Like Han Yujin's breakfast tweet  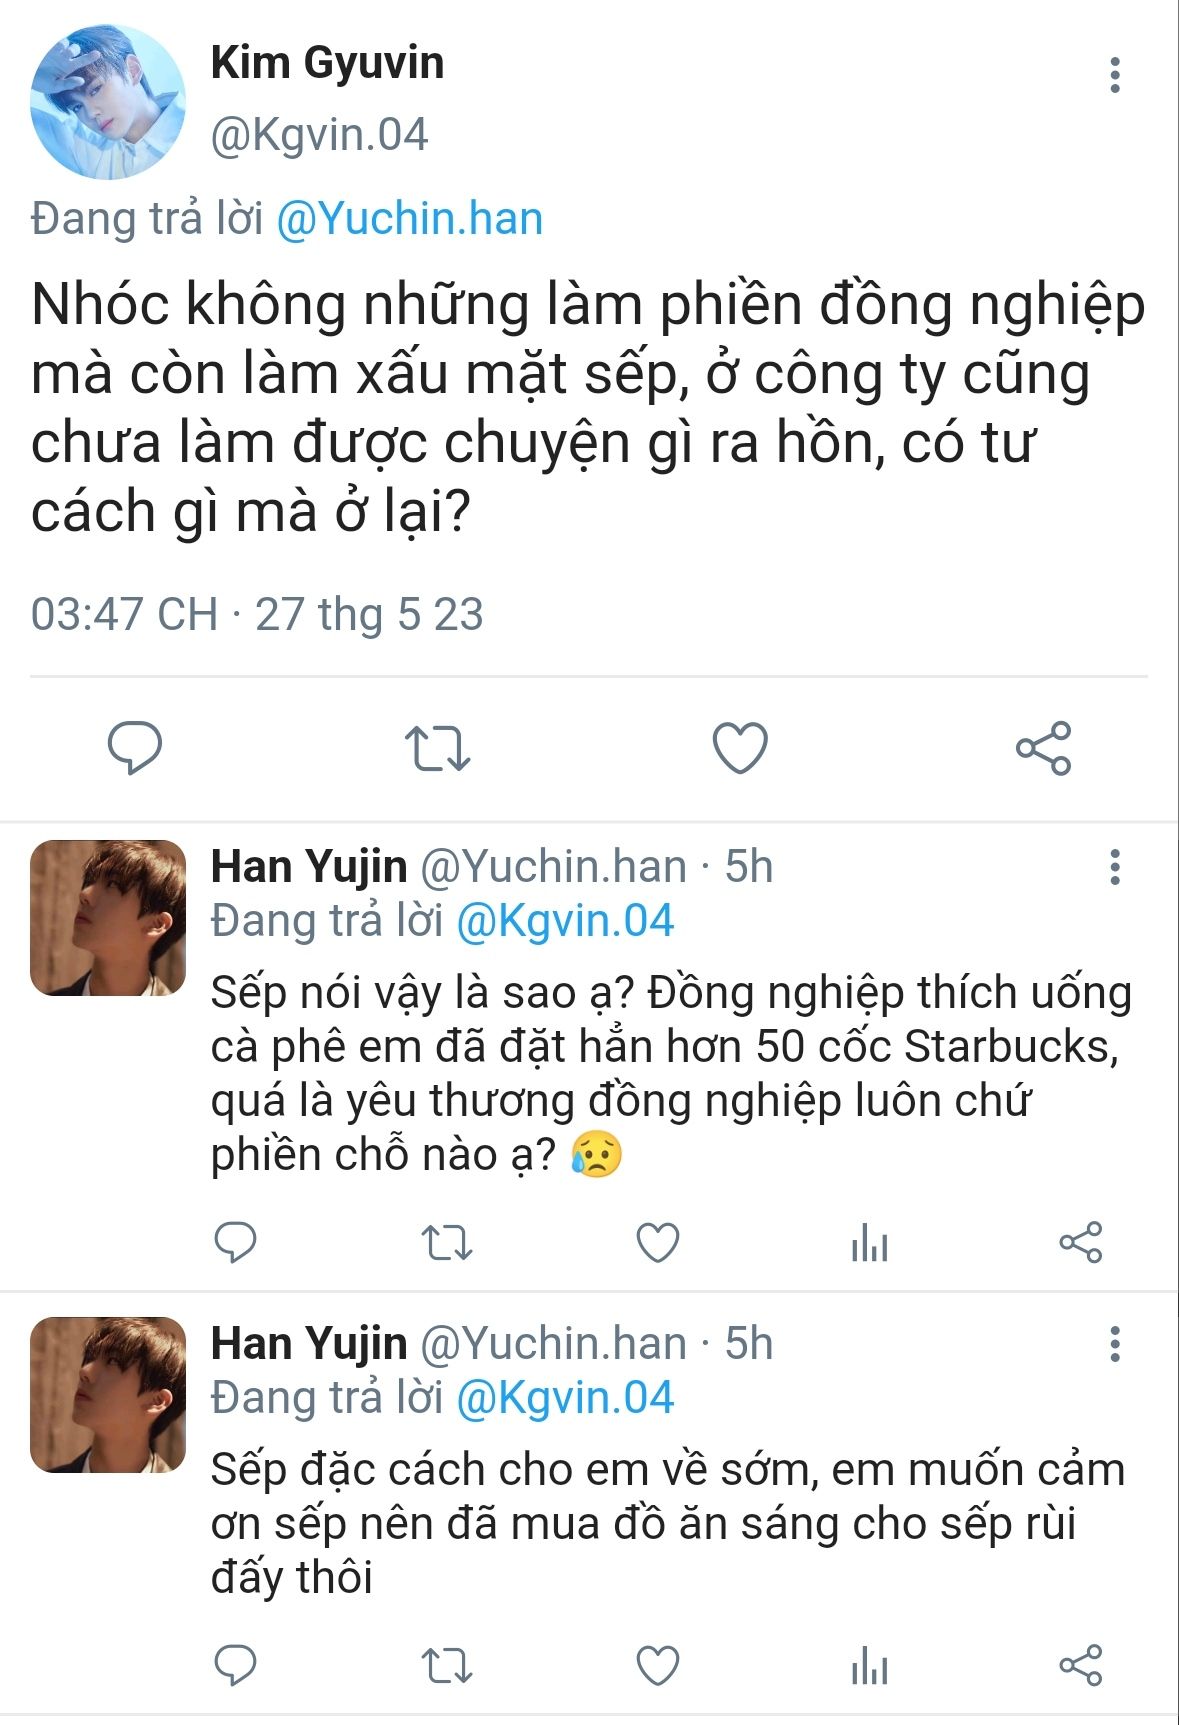point(658,1665)
